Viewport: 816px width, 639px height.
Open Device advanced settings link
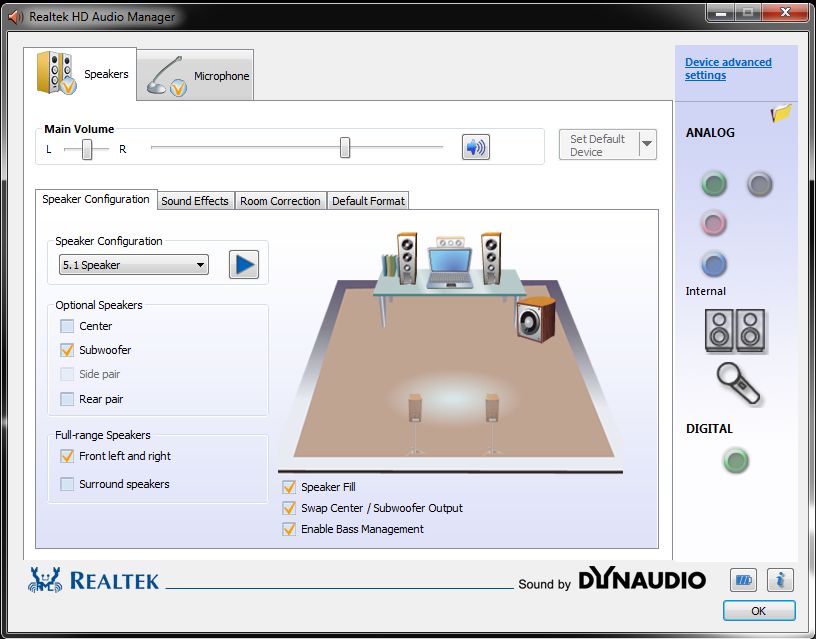point(728,68)
